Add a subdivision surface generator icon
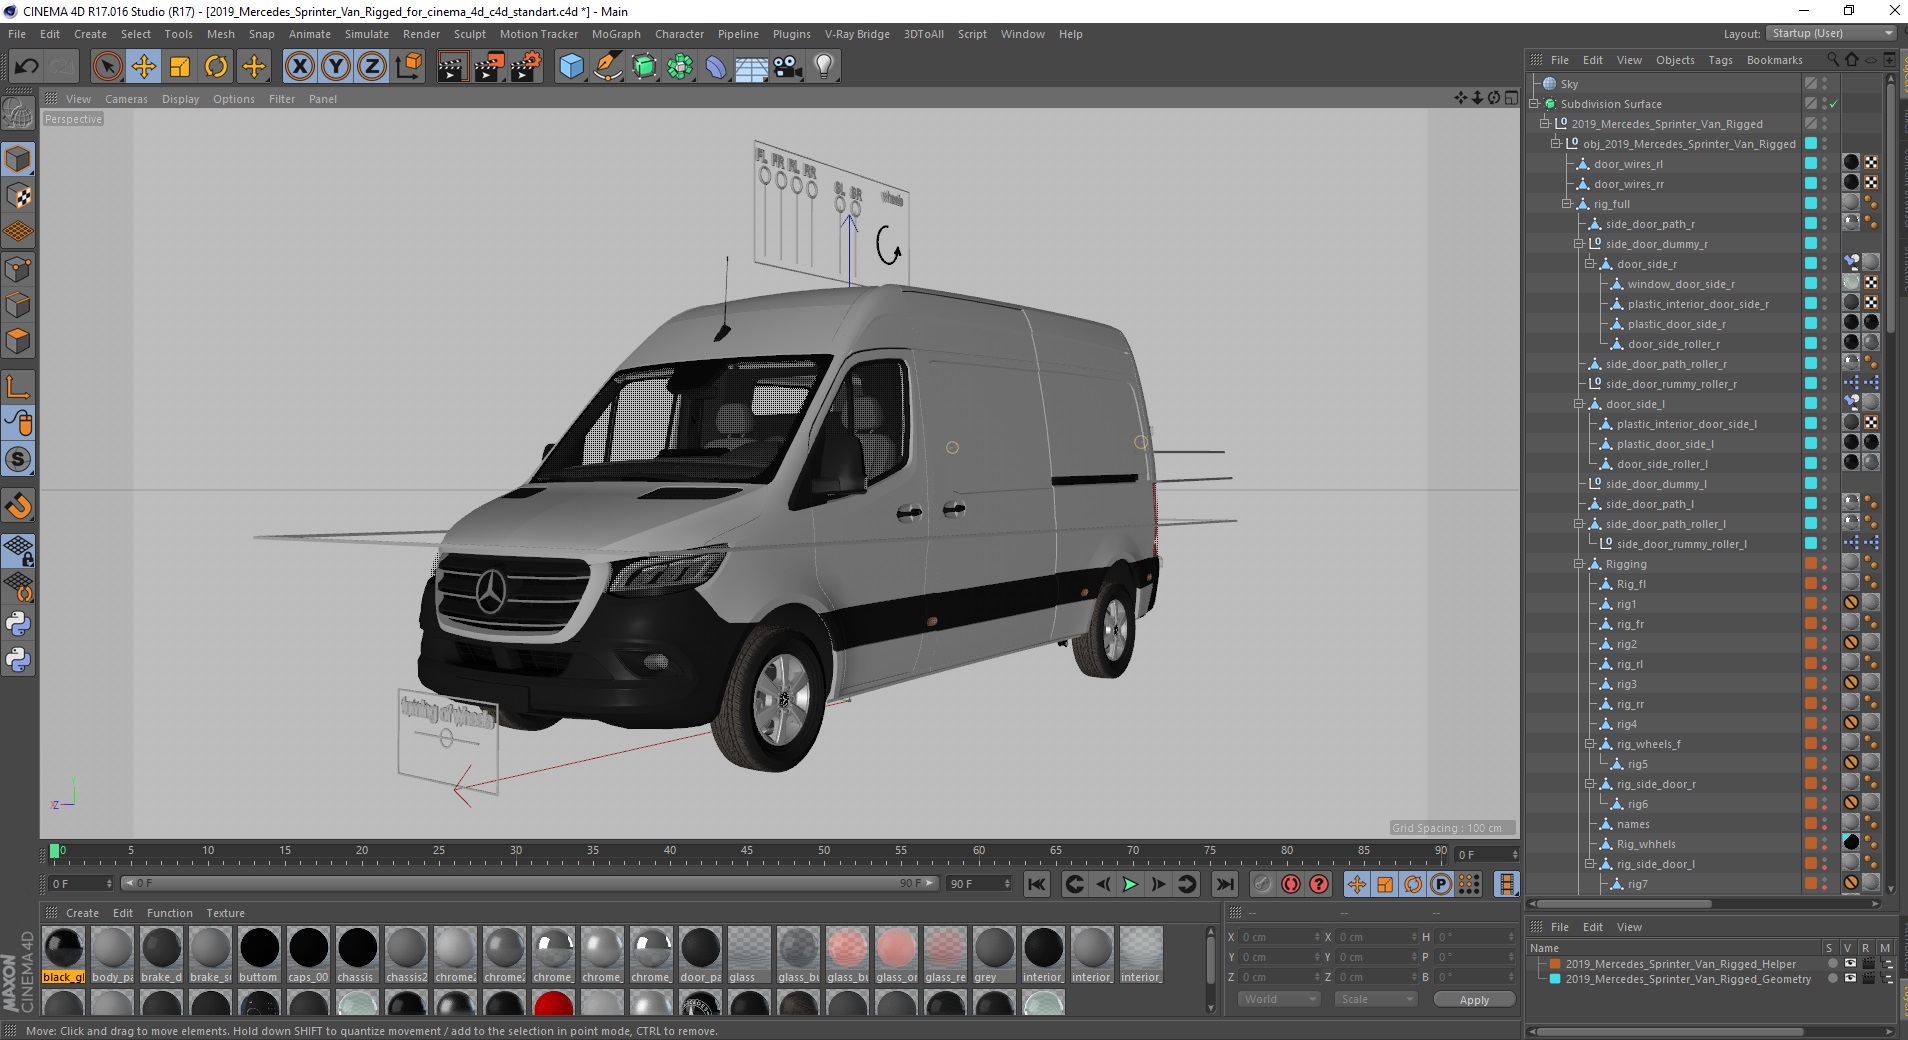The image size is (1908, 1040). 644,67
